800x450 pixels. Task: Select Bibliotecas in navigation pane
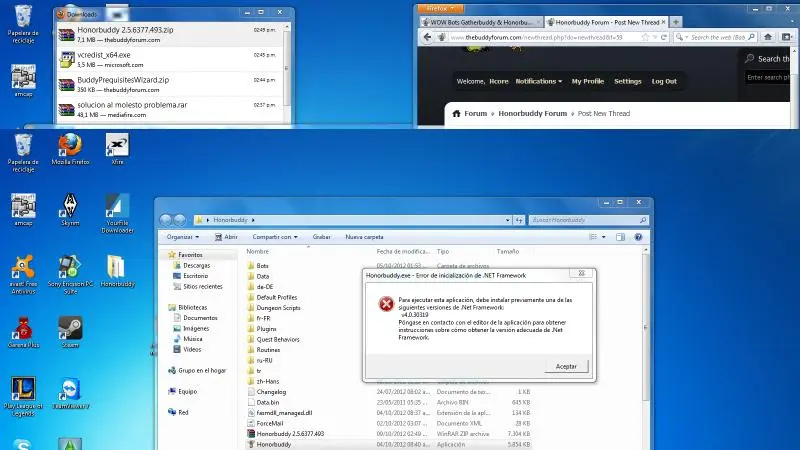click(192, 307)
